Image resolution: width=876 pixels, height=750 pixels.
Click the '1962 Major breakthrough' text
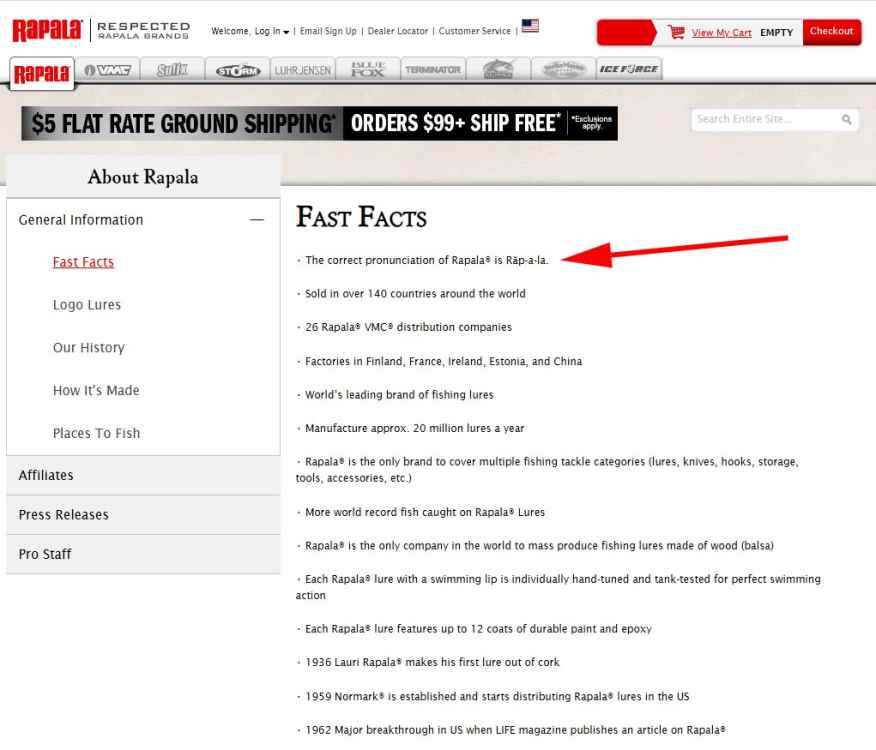[x=515, y=730]
